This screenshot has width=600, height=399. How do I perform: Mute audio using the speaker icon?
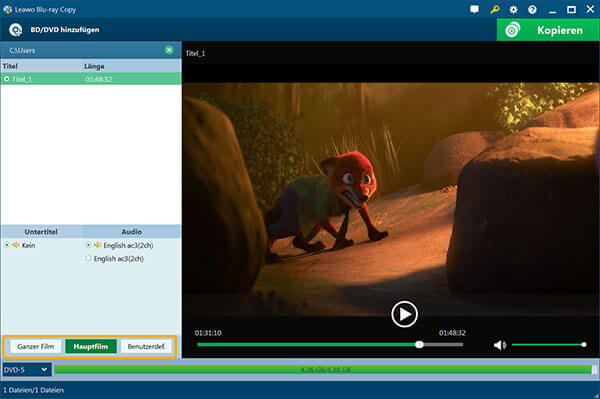click(499, 345)
